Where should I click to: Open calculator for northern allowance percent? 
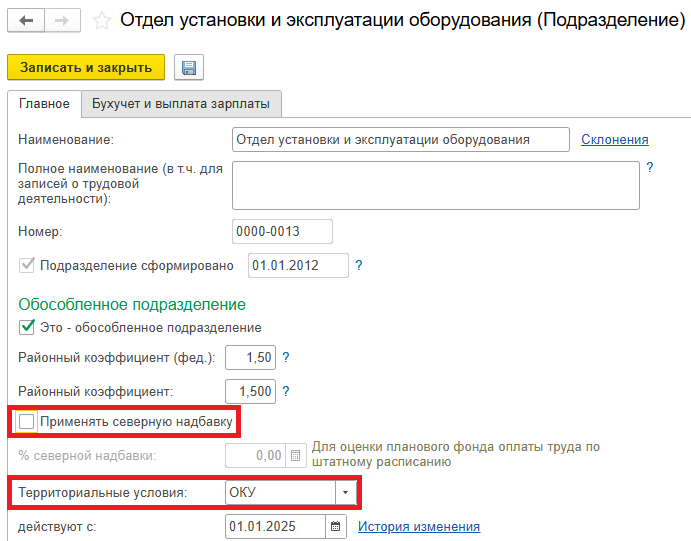point(295,456)
